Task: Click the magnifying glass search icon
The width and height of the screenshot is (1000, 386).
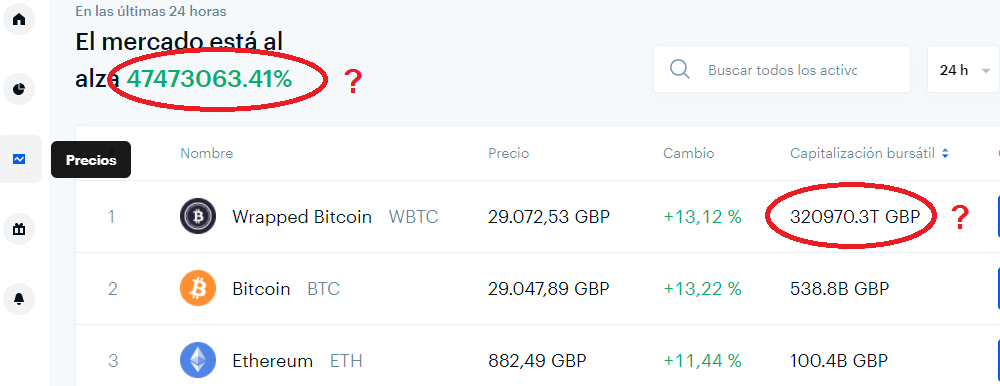Action: [x=680, y=69]
